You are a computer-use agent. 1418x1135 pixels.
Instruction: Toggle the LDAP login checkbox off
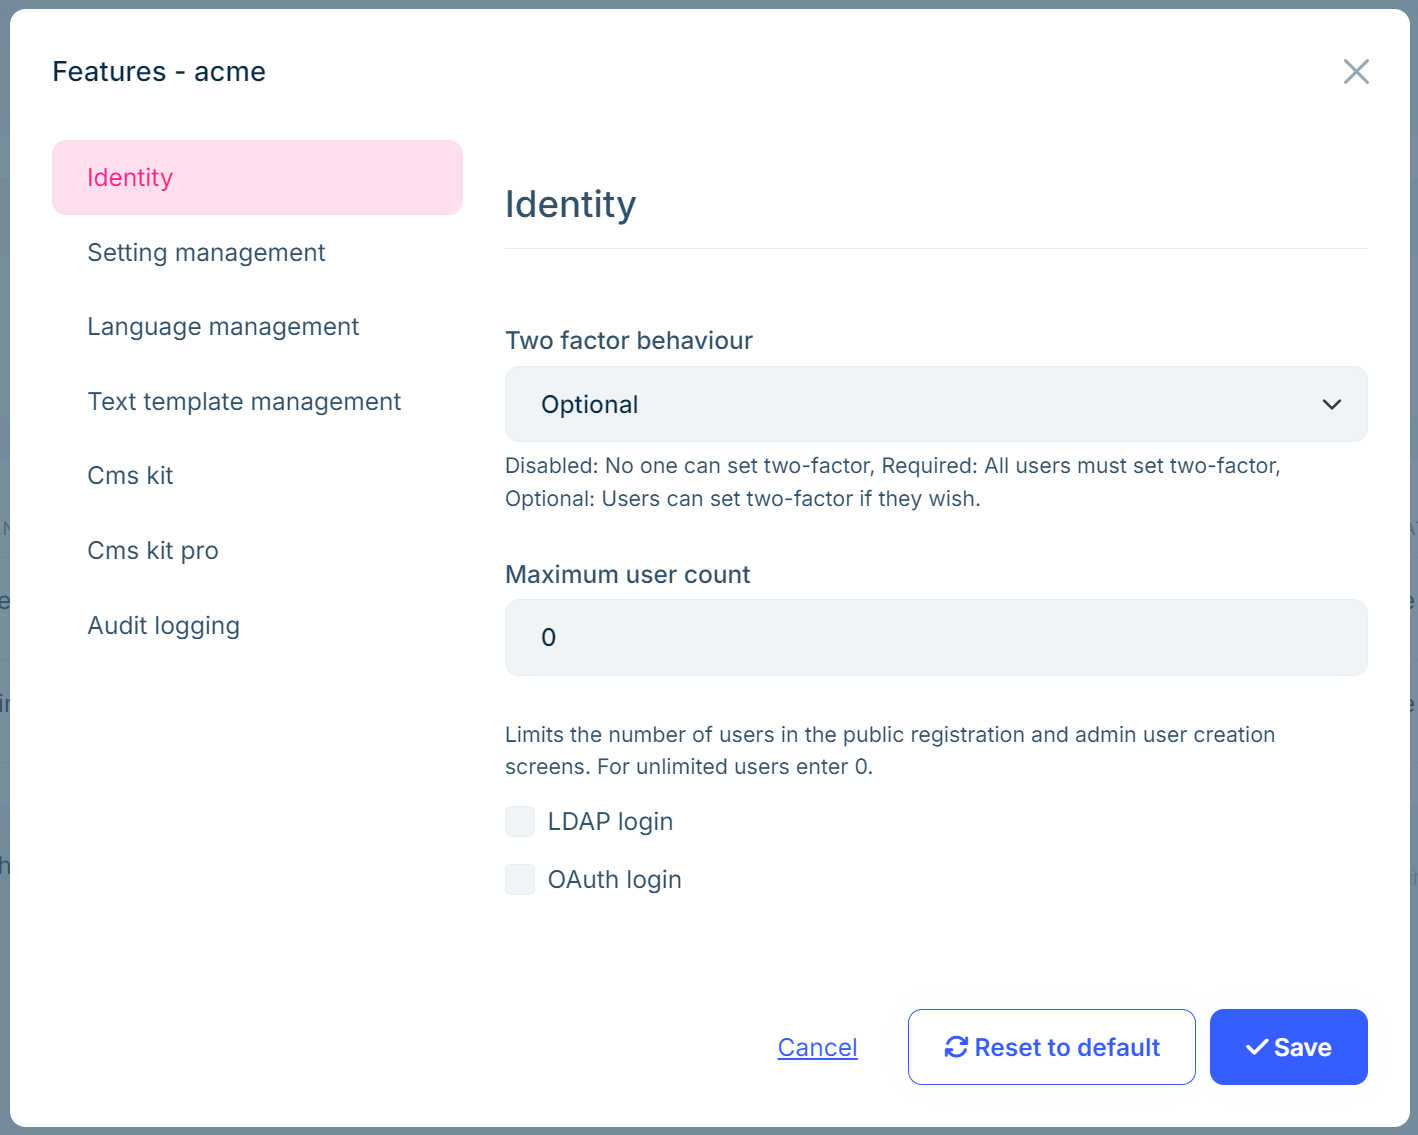(x=519, y=821)
